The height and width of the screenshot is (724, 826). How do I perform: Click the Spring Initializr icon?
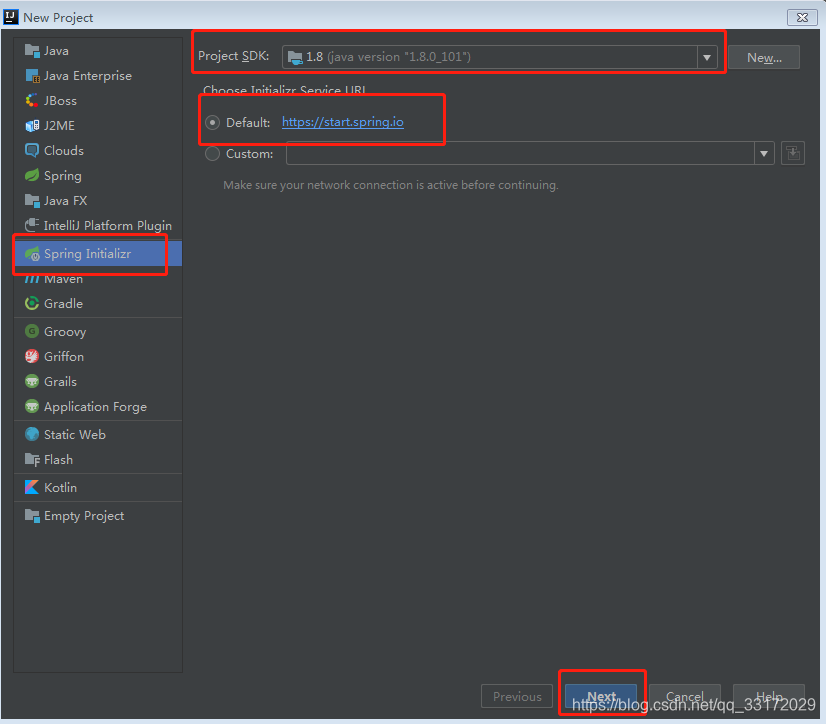tap(32, 253)
